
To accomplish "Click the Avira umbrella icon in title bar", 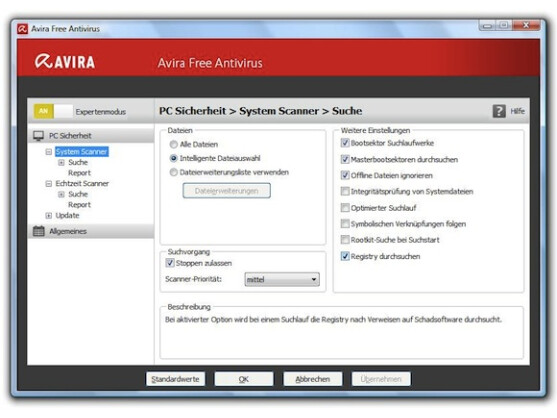I will 22,29.
